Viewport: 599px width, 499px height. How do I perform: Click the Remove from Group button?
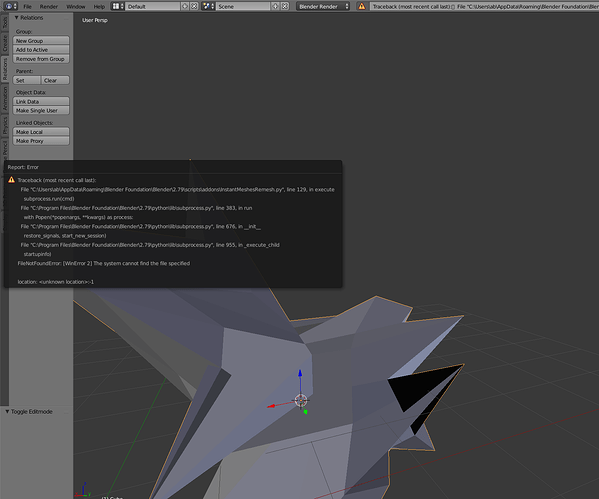pyautogui.click(x=41, y=59)
